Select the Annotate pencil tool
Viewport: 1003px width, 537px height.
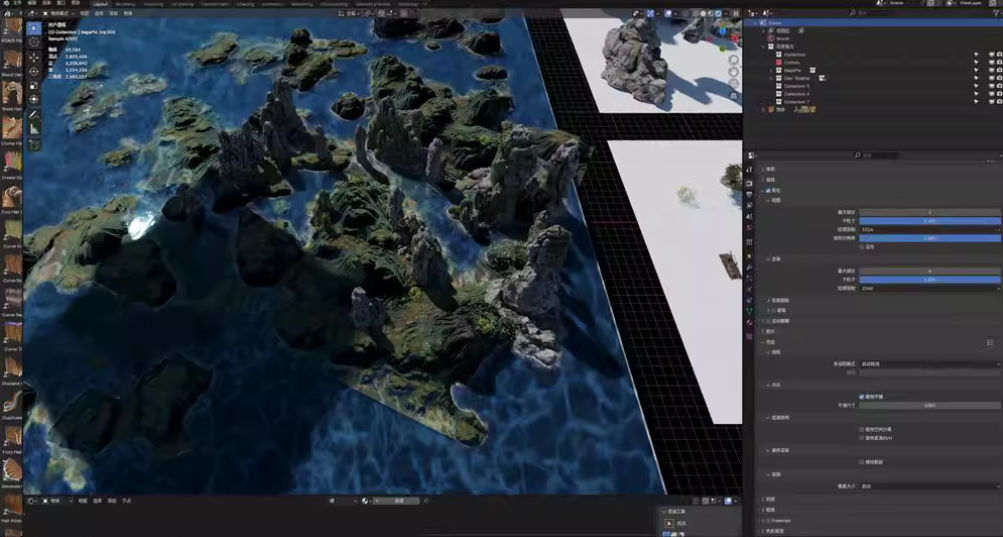(x=34, y=115)
